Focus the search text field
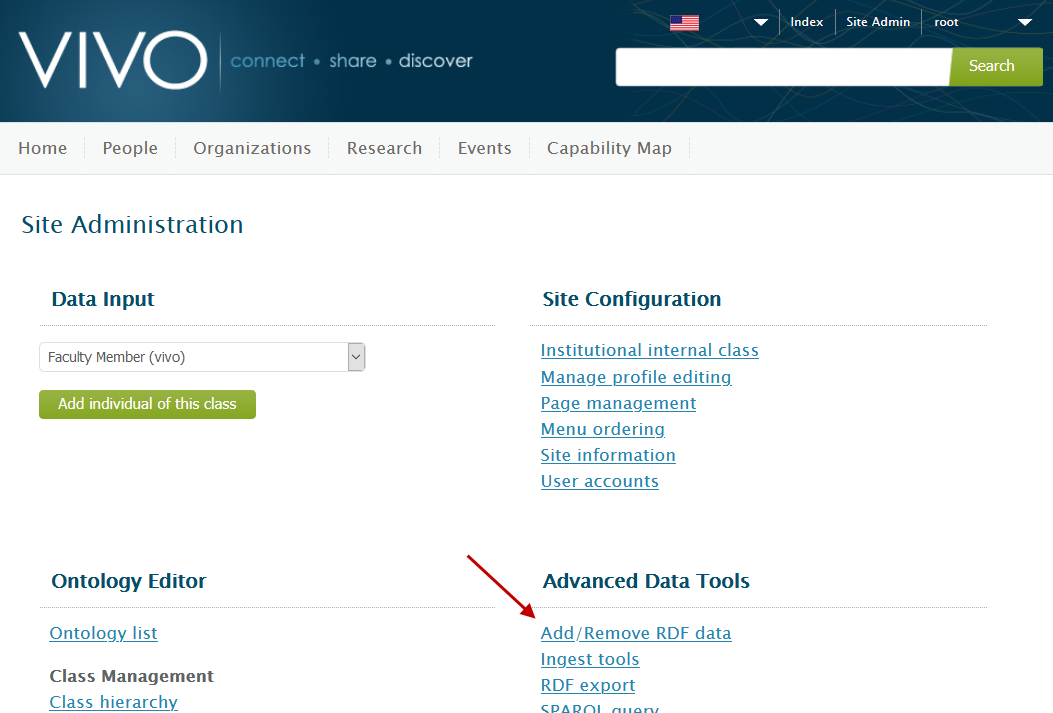Viewport: 1053px width, 713px height. (783, 66)
